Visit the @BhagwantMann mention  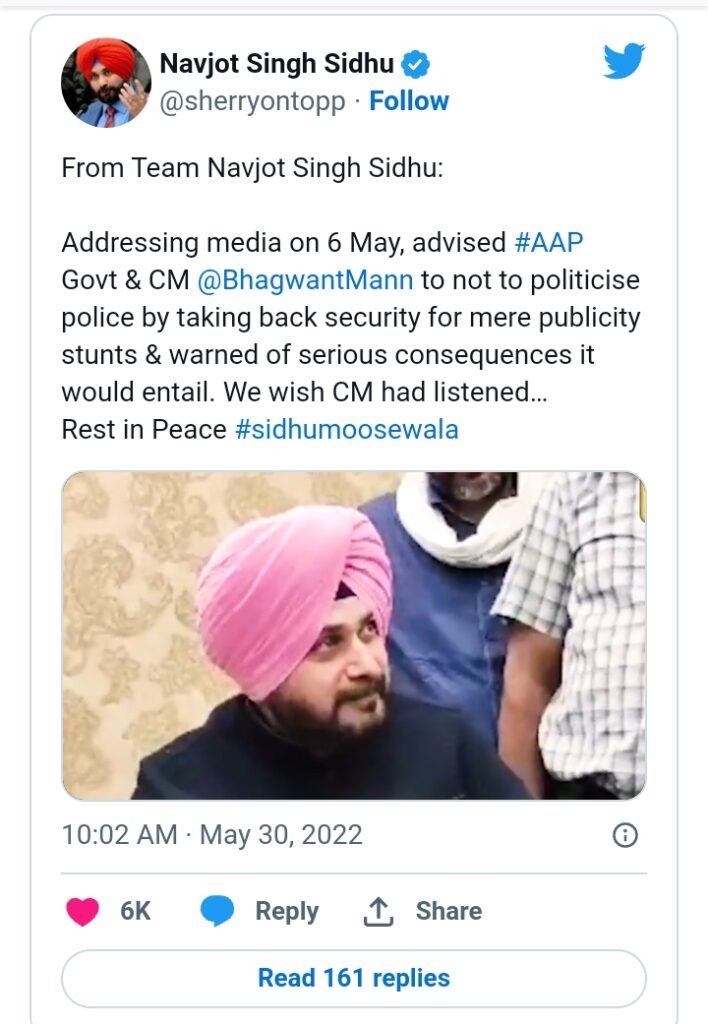click(305, 279)
